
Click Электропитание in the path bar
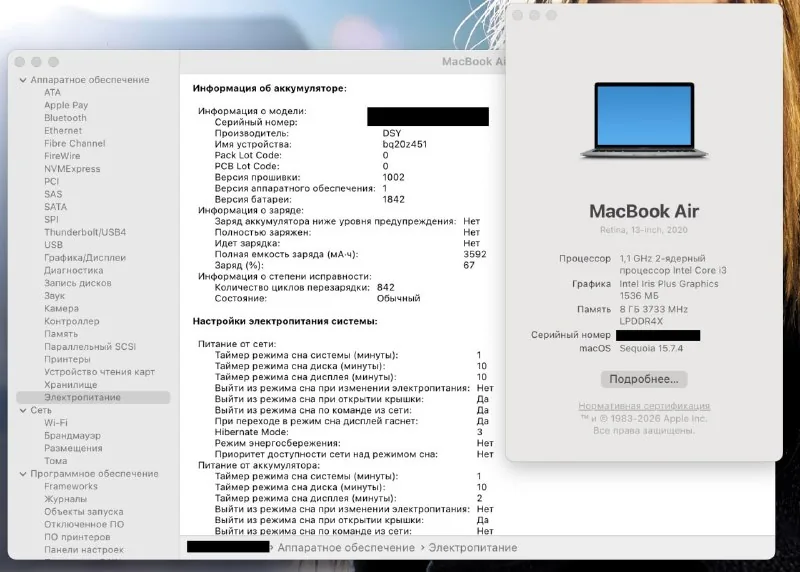coord(472,548)
